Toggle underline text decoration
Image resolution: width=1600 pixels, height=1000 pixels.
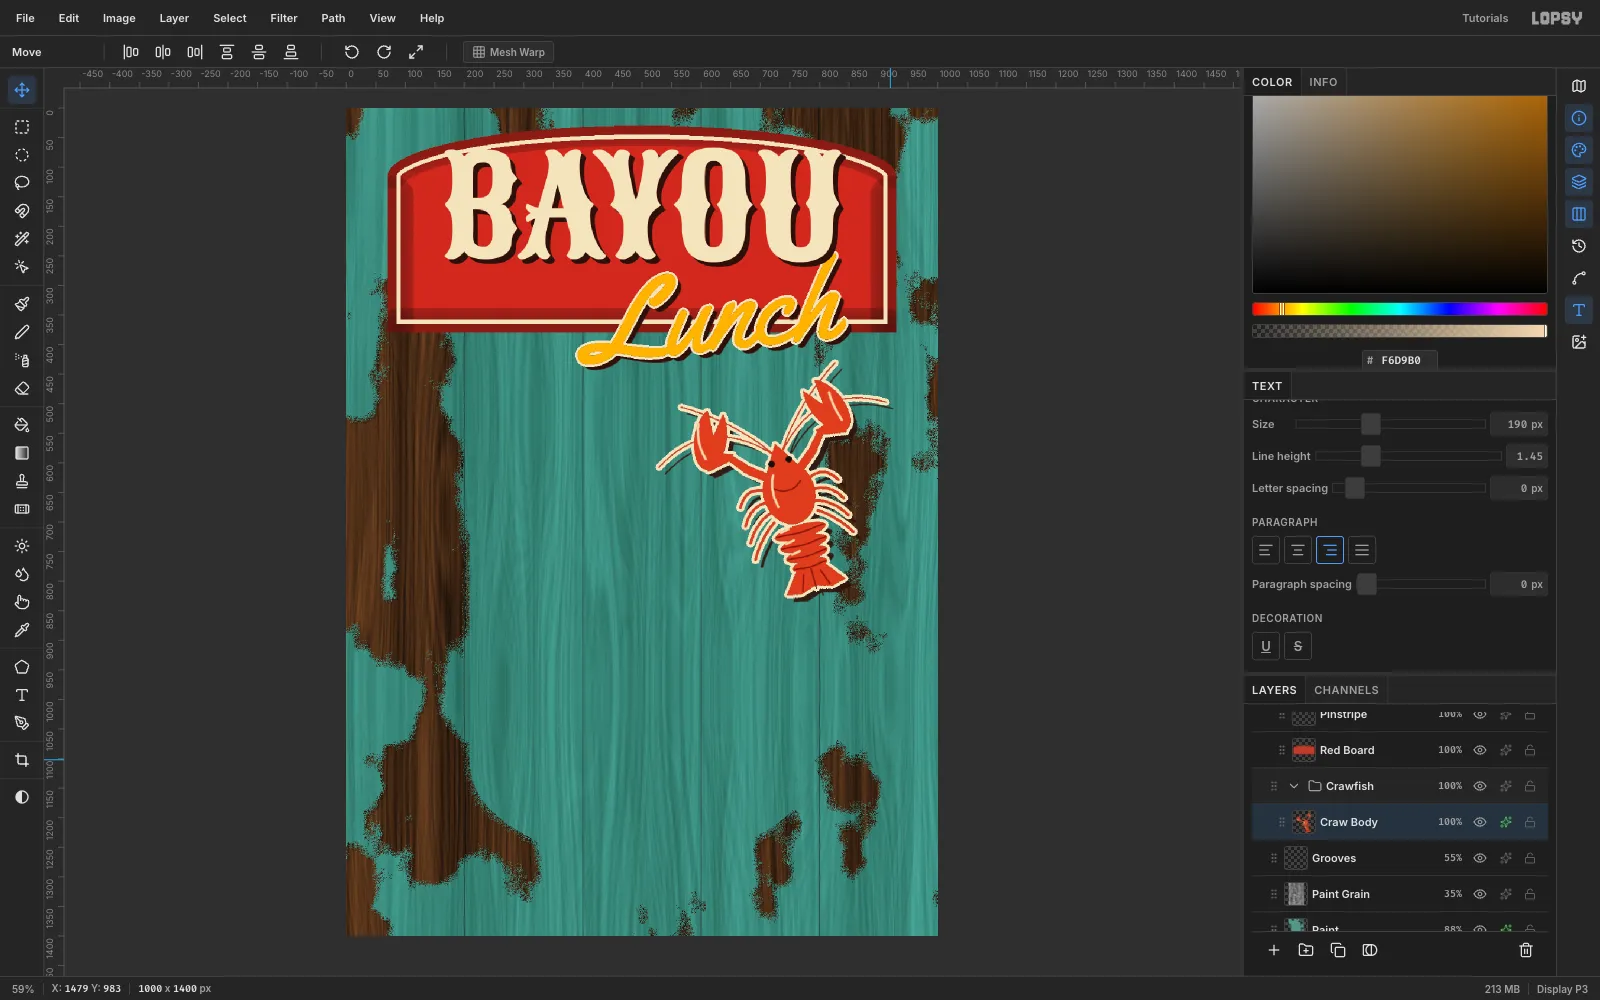pos(1266,646)
